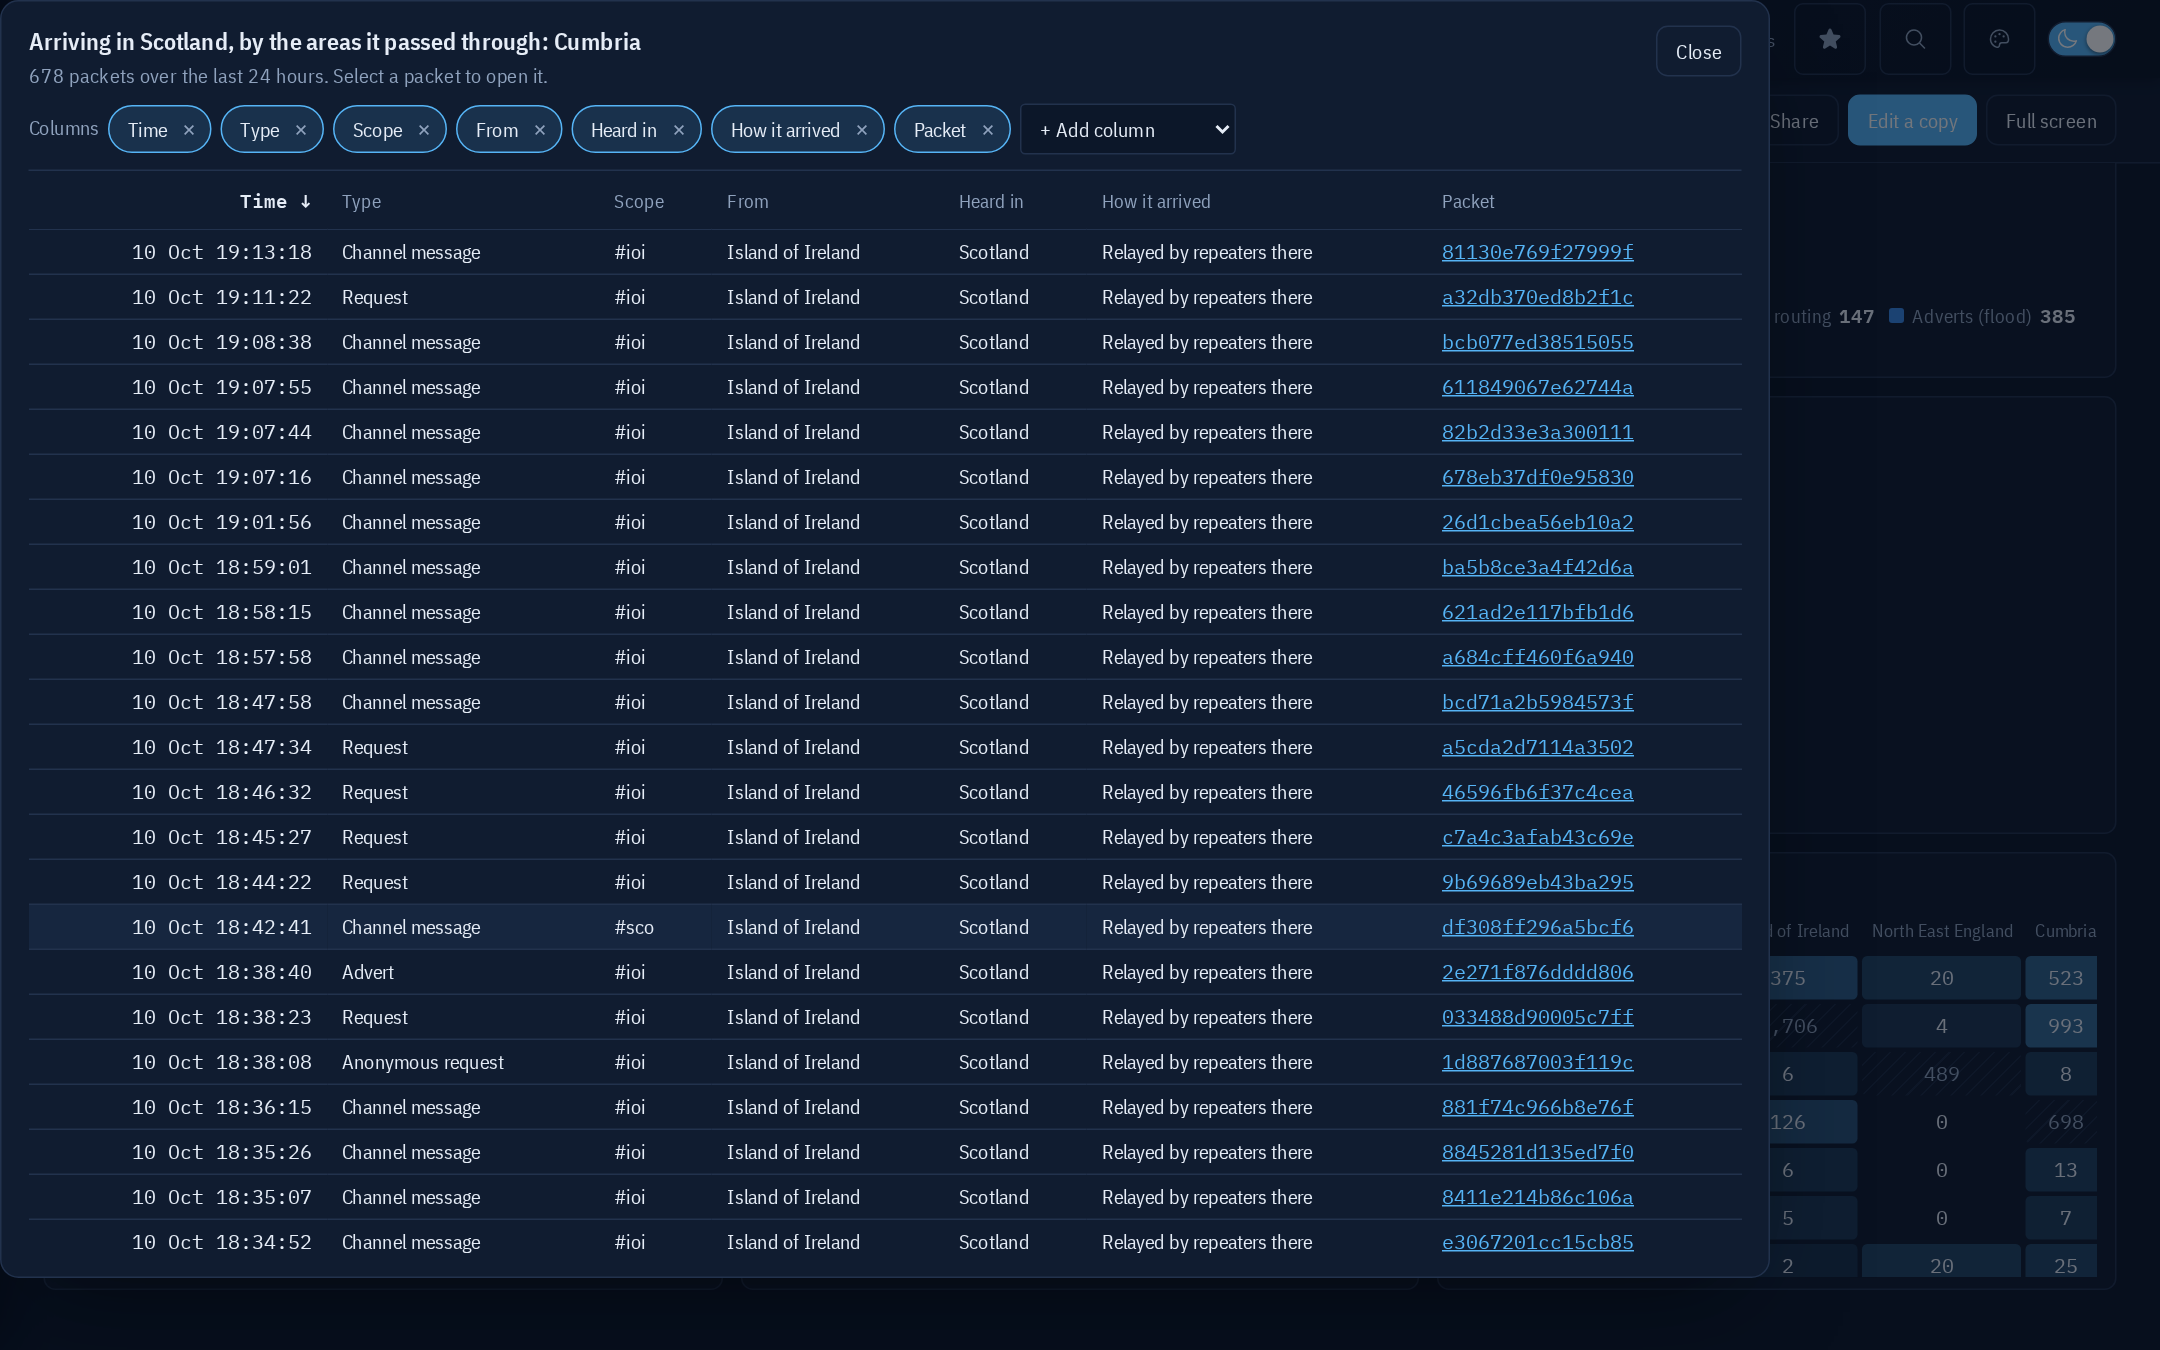Viewport: 2160px width, 1350px height.
Task: Open the palette theme icon
Action: pos(1999,39)
